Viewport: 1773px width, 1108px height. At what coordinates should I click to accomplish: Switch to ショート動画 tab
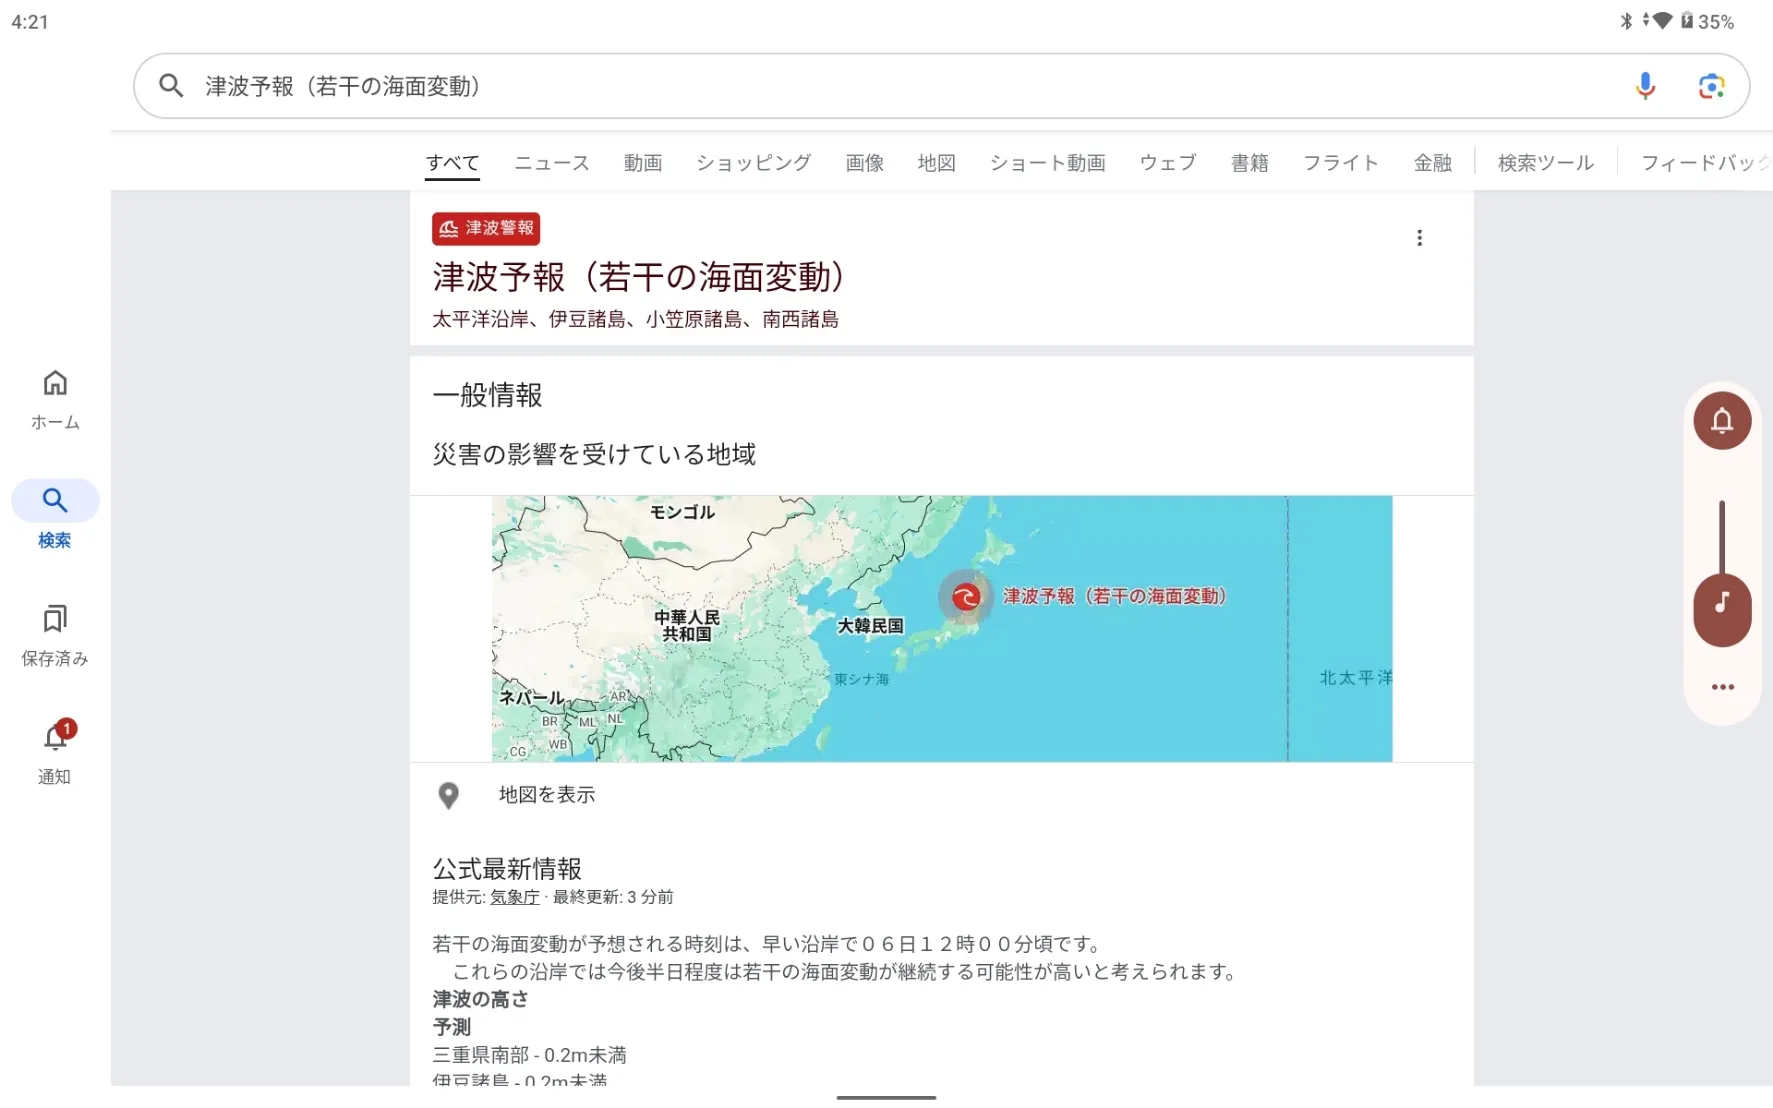1048,163
